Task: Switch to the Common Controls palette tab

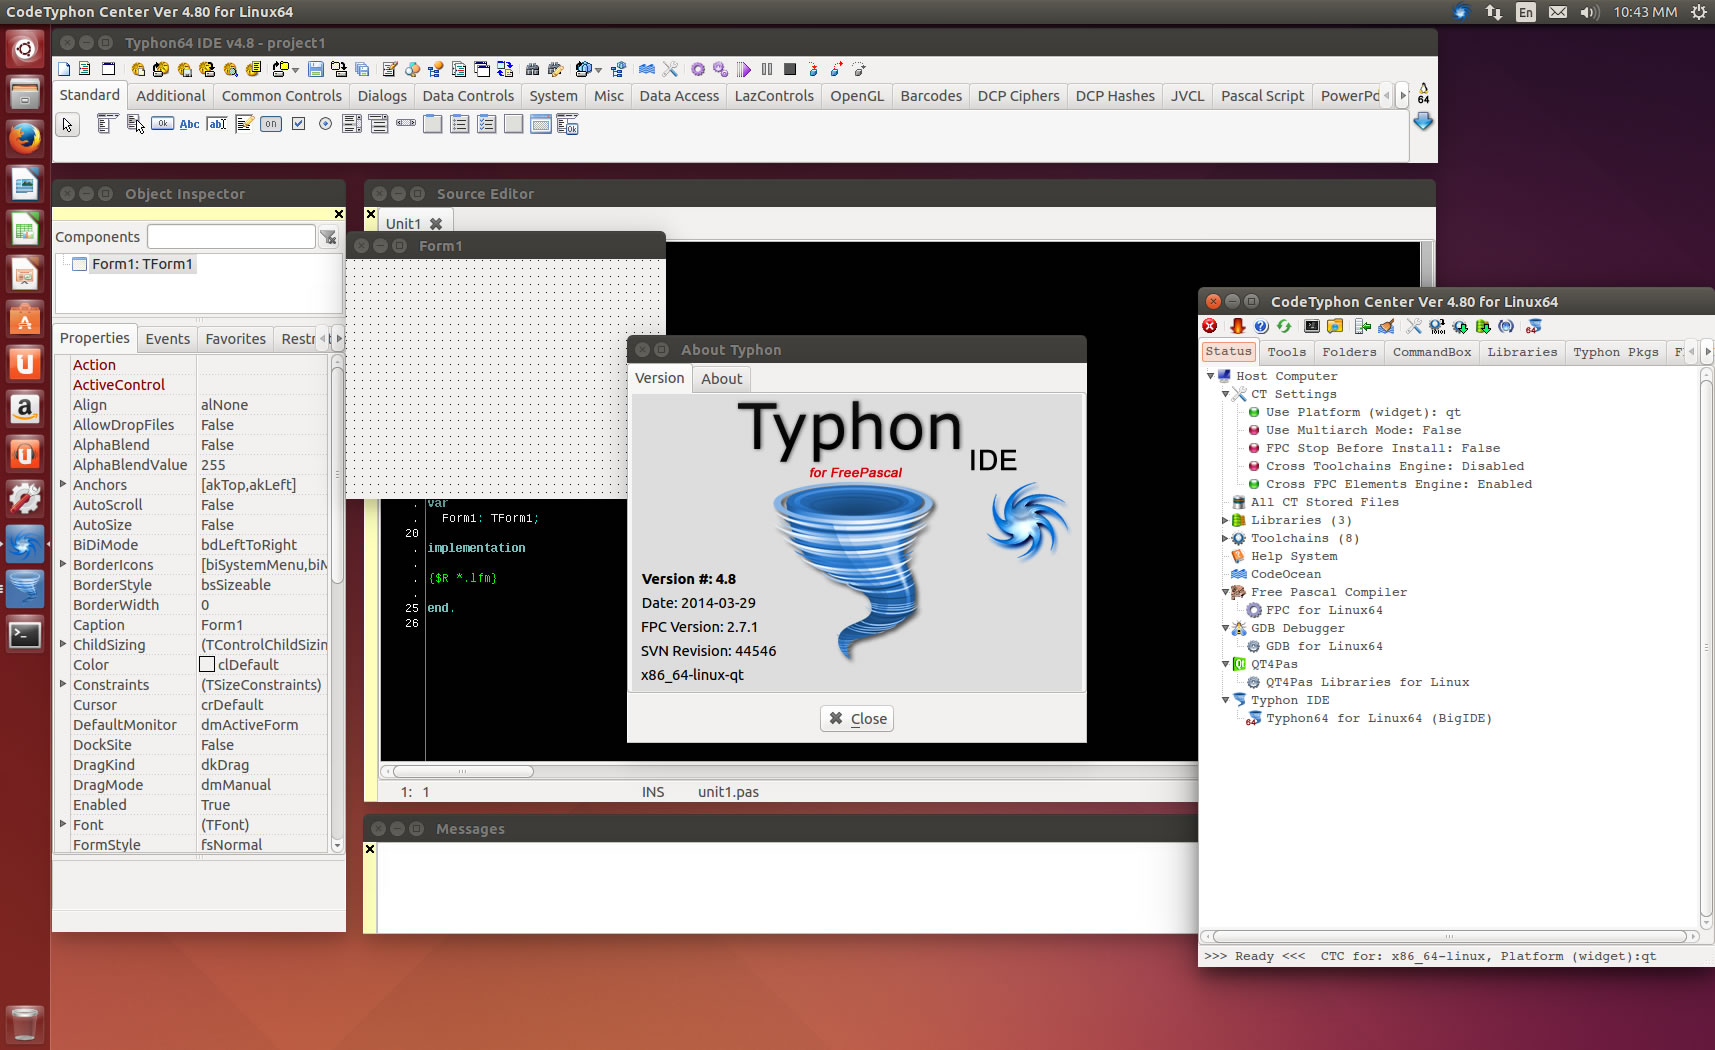Action: (x=282, y=96)
